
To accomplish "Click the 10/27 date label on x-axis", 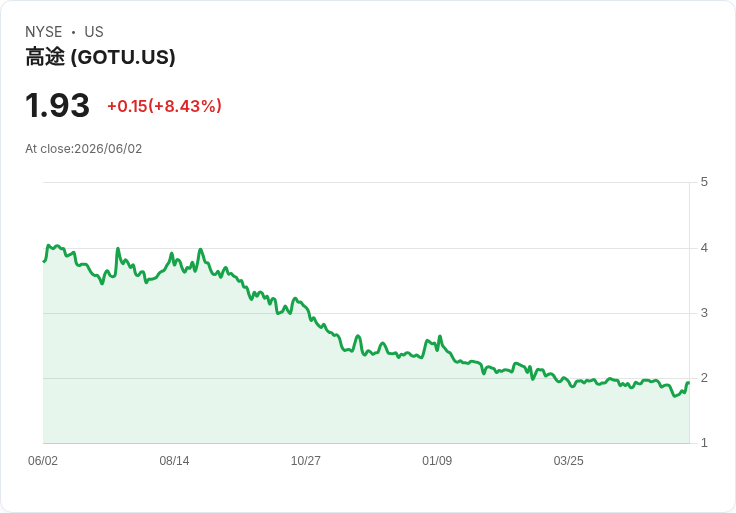I will click(306, 461).
